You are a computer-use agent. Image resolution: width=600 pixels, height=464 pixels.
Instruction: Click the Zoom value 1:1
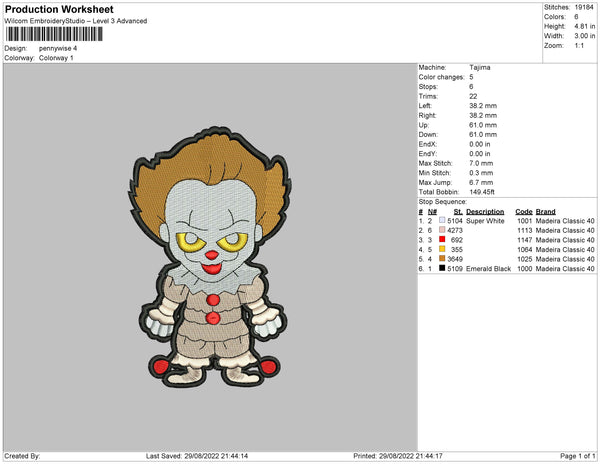tap(579, 46)
